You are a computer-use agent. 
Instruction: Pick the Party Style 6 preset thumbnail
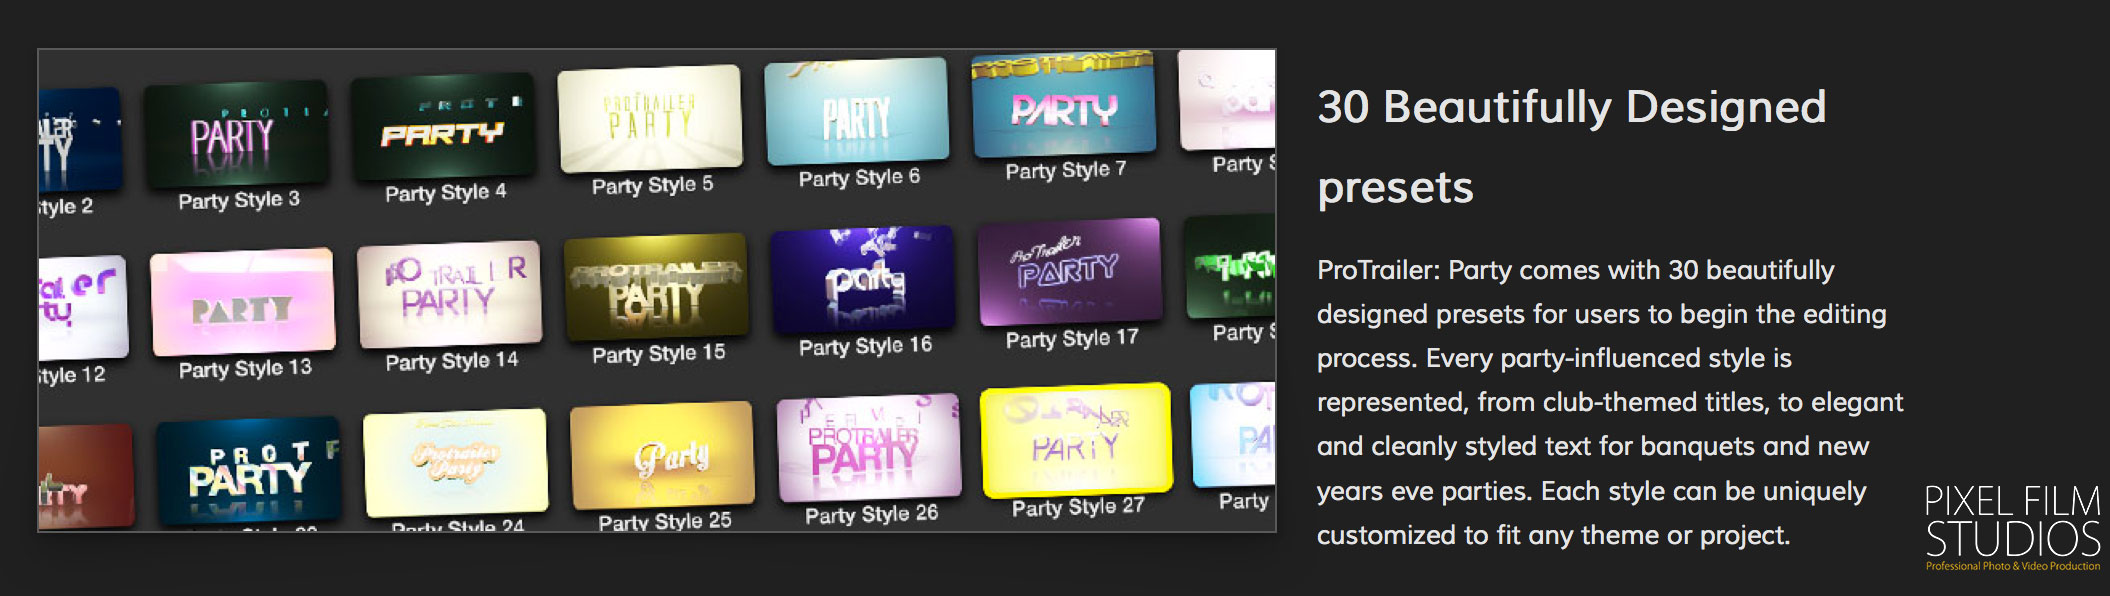click(x=856, y=111)
